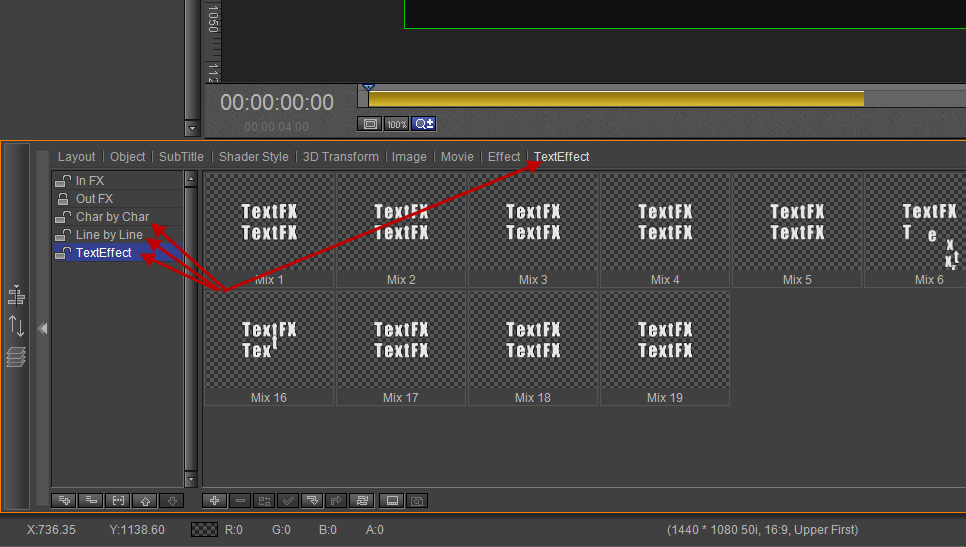This screenshot has width=966, height=547.
Task: Collapse the category panel with the left triangle
Action: click(43, 328)
